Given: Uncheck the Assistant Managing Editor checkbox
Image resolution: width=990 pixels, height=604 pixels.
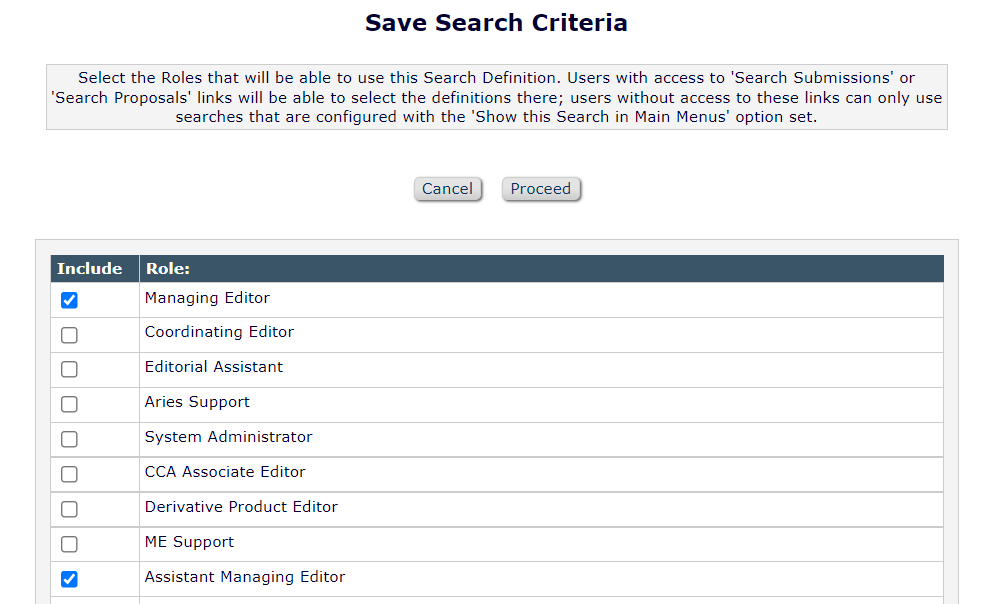Looking at the screenshot, I should (x=69, y=579).
